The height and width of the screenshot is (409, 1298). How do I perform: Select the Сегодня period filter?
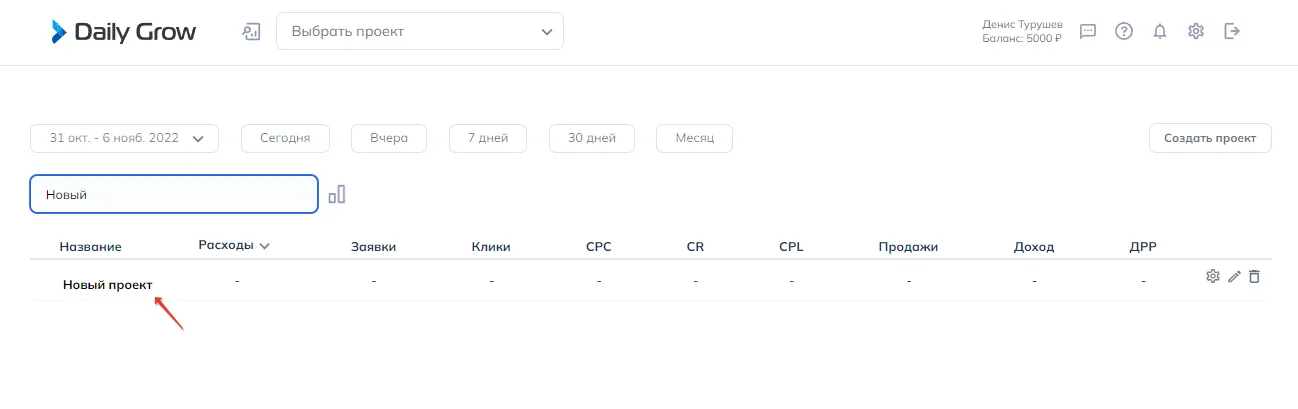point(285,138)
